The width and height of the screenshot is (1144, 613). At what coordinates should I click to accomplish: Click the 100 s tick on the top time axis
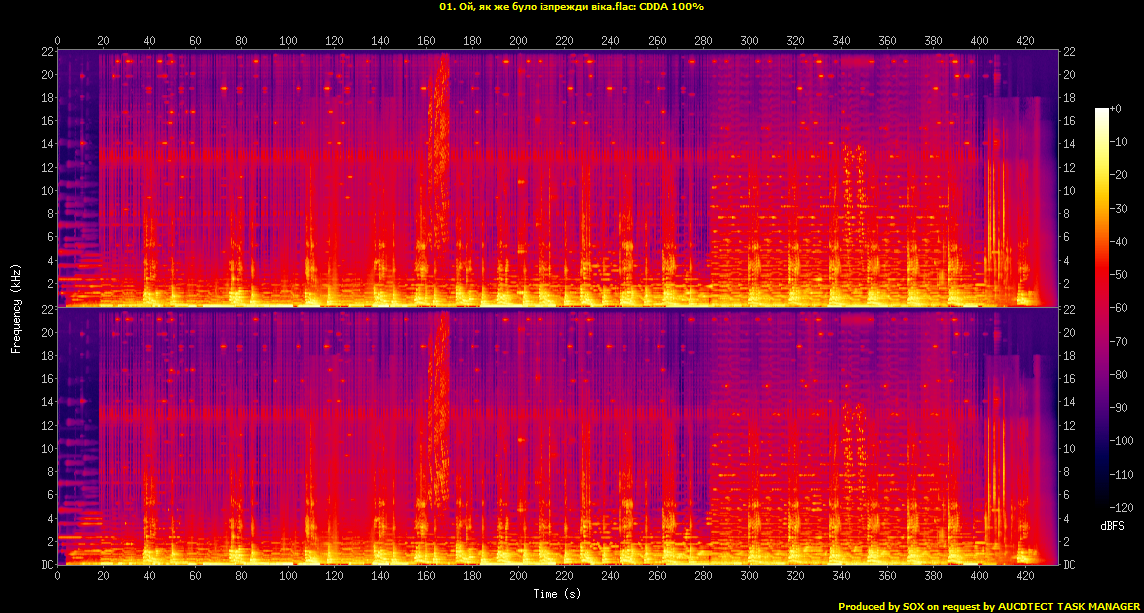click(x=288, y=40)
